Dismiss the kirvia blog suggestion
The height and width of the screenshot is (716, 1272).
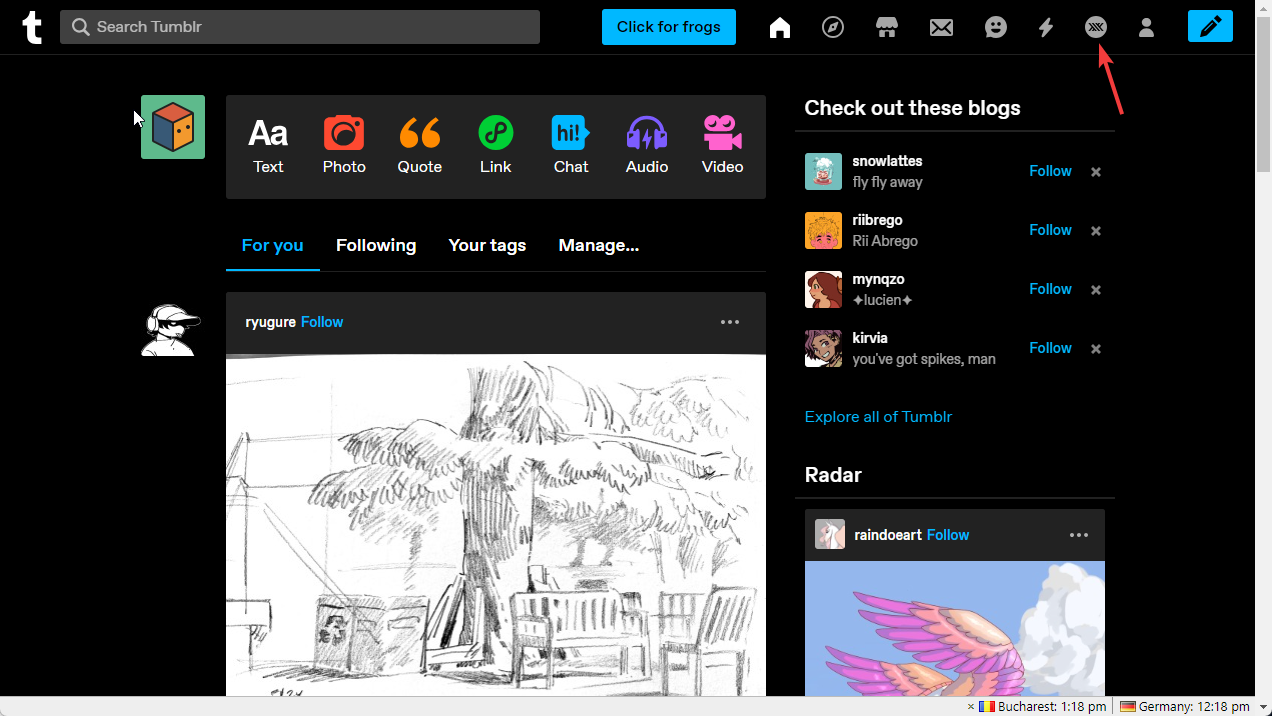pyautogui.click(x=1096, y=349)
